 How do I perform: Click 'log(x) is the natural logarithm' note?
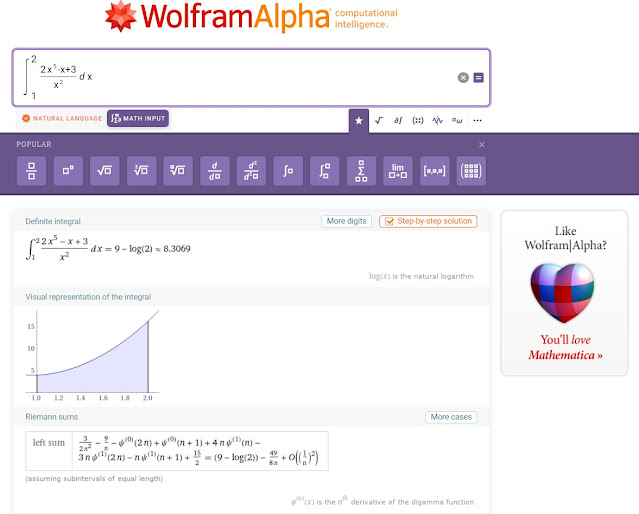421,276
